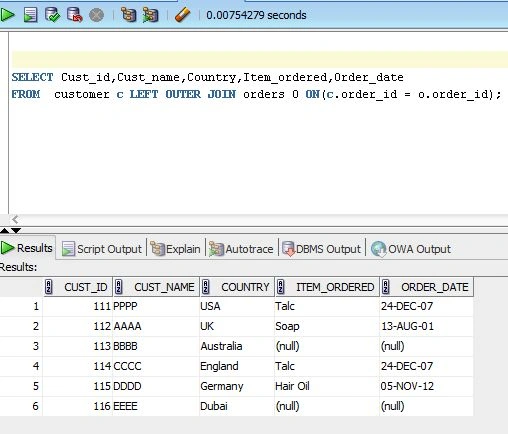Switch to the OWA Output tab
The height and width of the screenshot is (434, 508).
click(411, 249)
